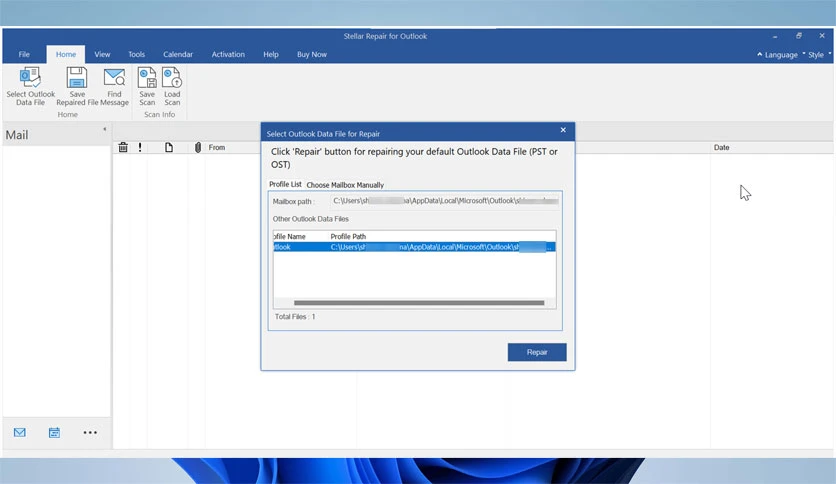The height and width of the screenshot is (484, 836).
Task: Open the Activation tab
Action: pos(228,54)
